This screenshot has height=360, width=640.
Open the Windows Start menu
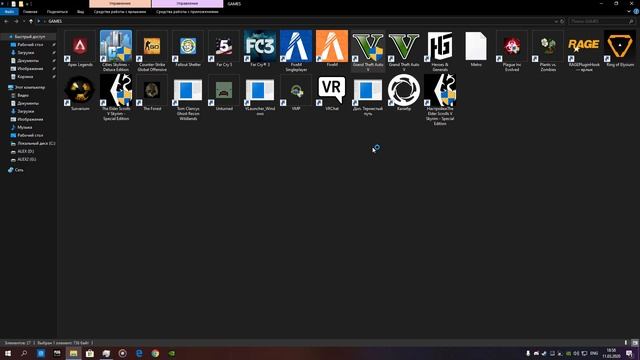pyautogui.click(x=8, y=353)
